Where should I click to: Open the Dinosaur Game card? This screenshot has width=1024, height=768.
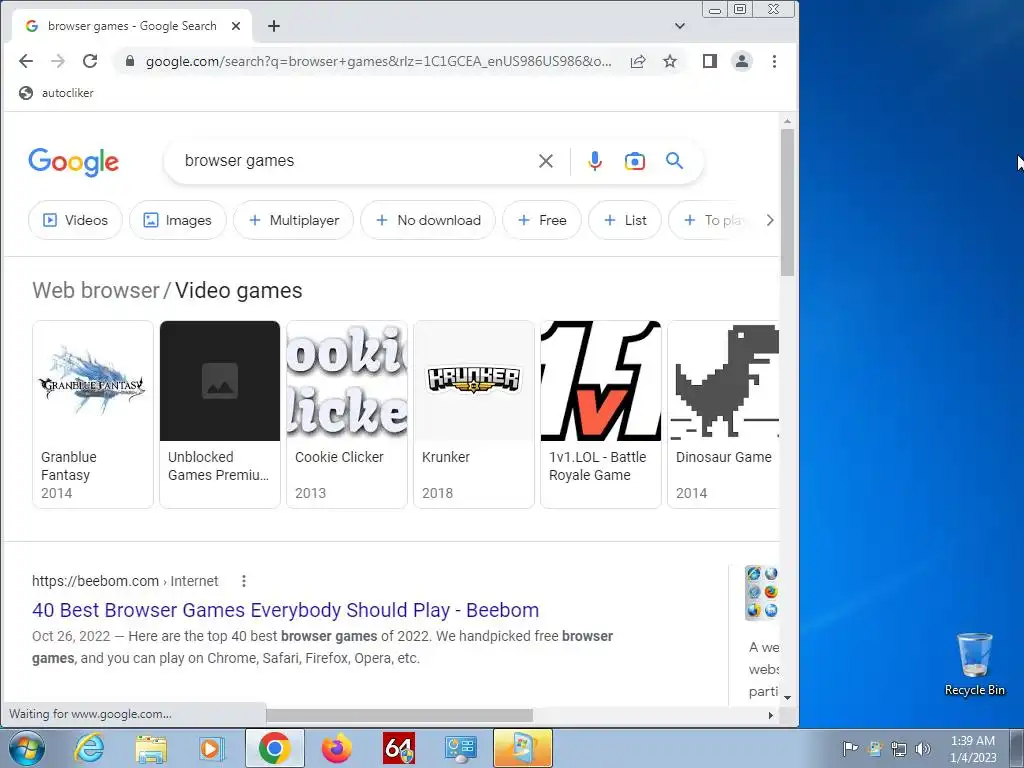point(724,414)
